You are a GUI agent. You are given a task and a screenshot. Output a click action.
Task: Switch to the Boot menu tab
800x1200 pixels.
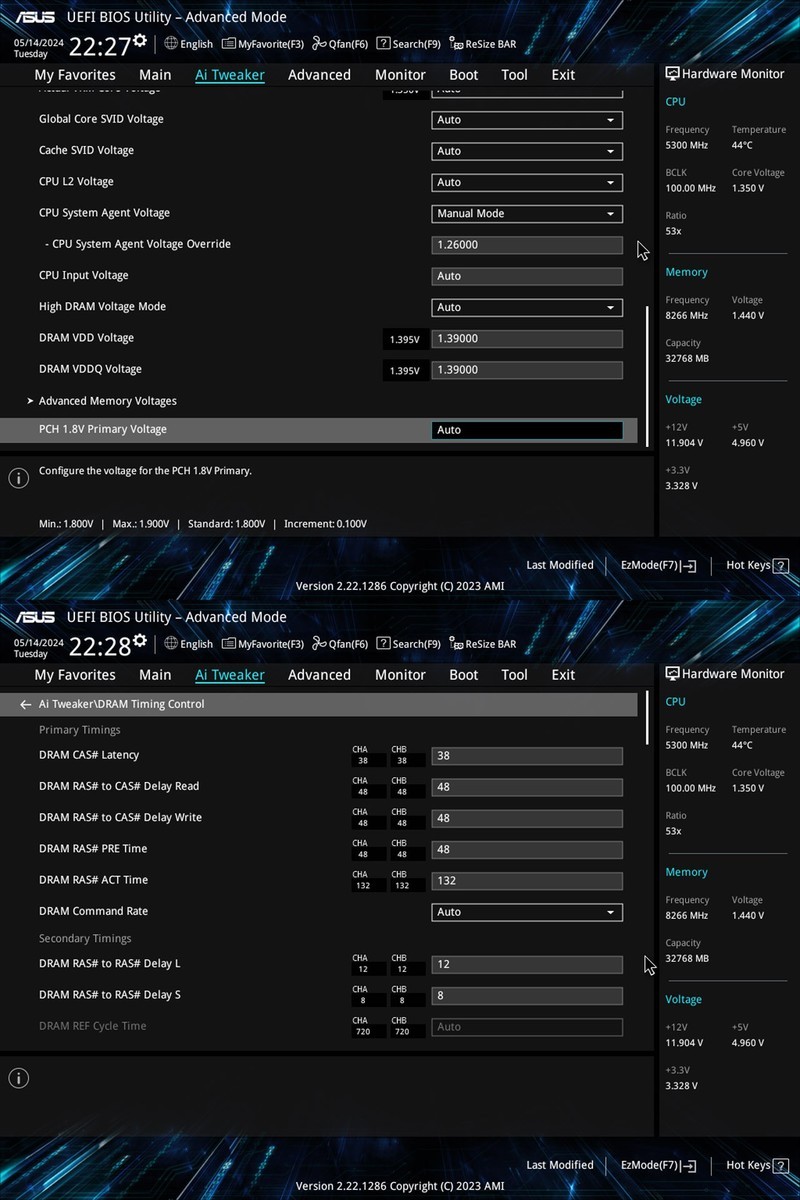click(x=463, y=74)
